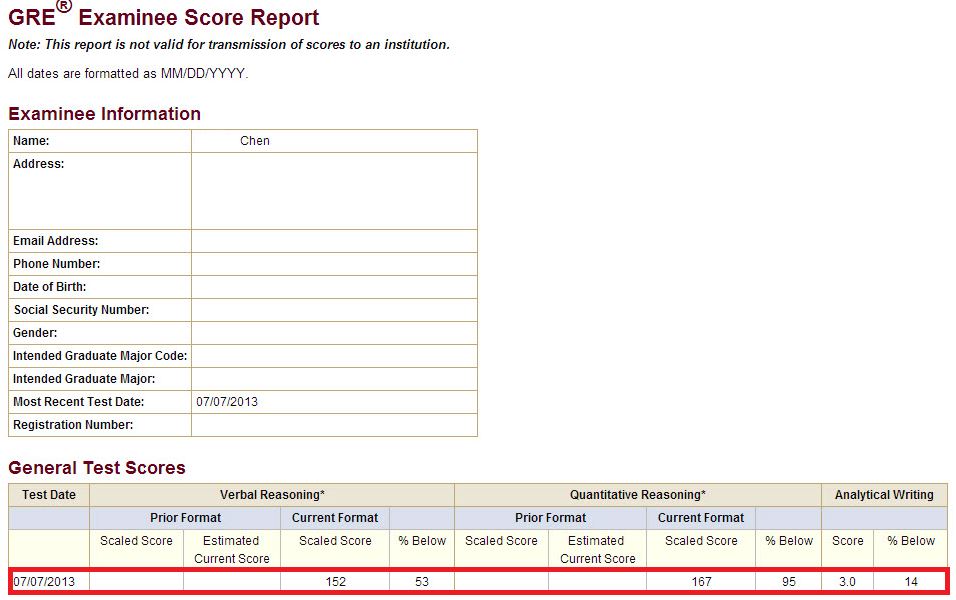956x600 pixels.
Task: Click Current Format under Quantitative Reasoning
Action: (x=701, y=518)
